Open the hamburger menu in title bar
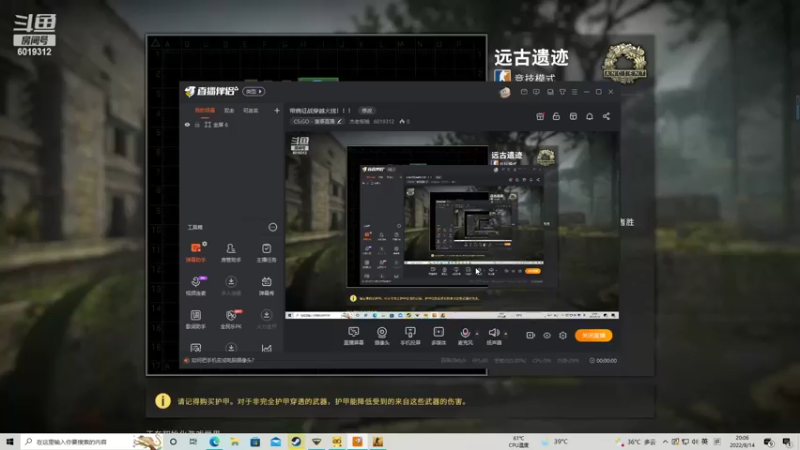 574,92
